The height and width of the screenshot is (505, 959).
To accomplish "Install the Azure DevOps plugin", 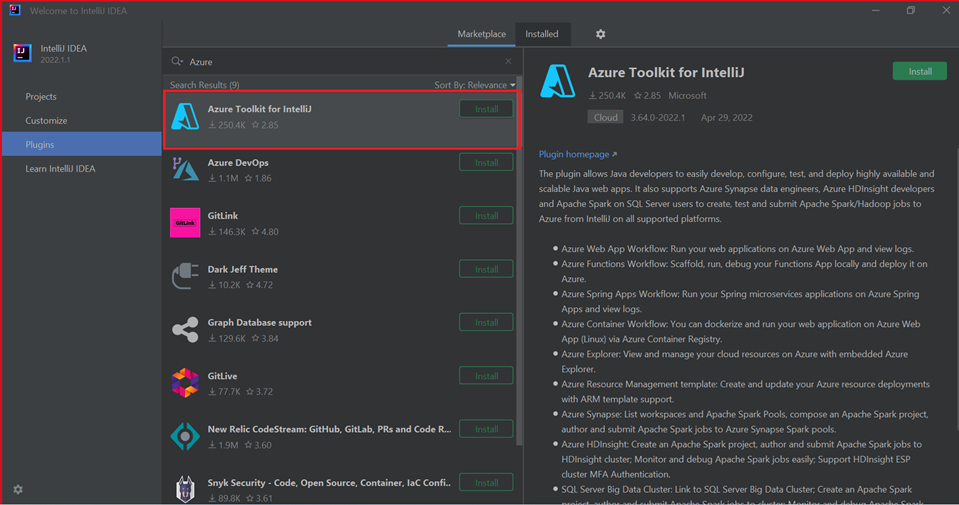I will tap(486, 163).
